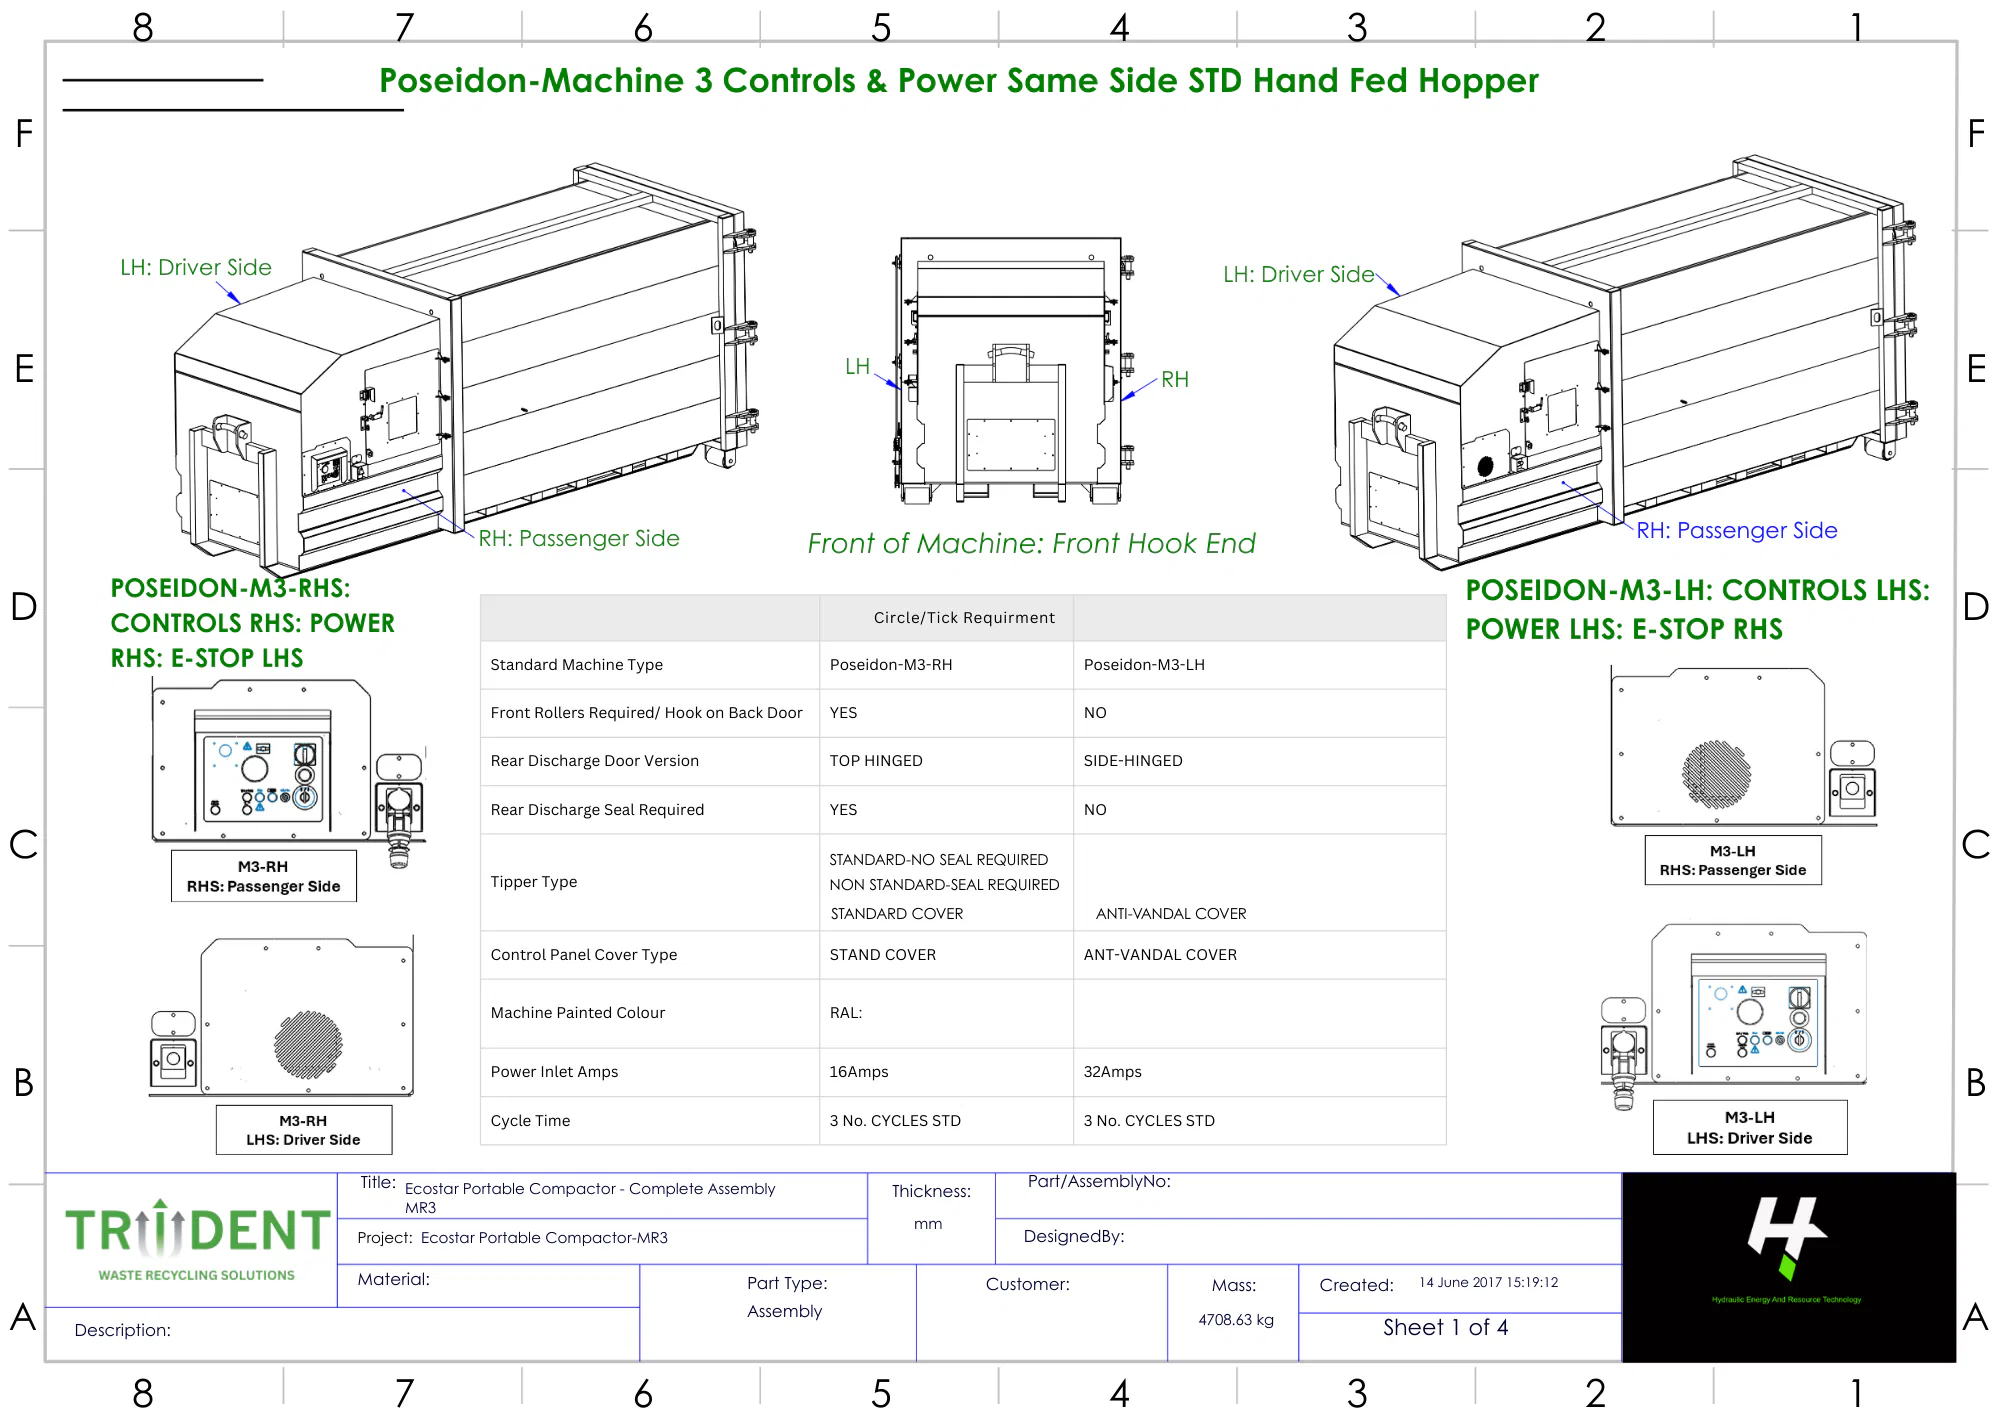Click the ANTI-VANDAL COVER tipper option
This screenshot has width=2000, height=1414.
[1170, 914]
